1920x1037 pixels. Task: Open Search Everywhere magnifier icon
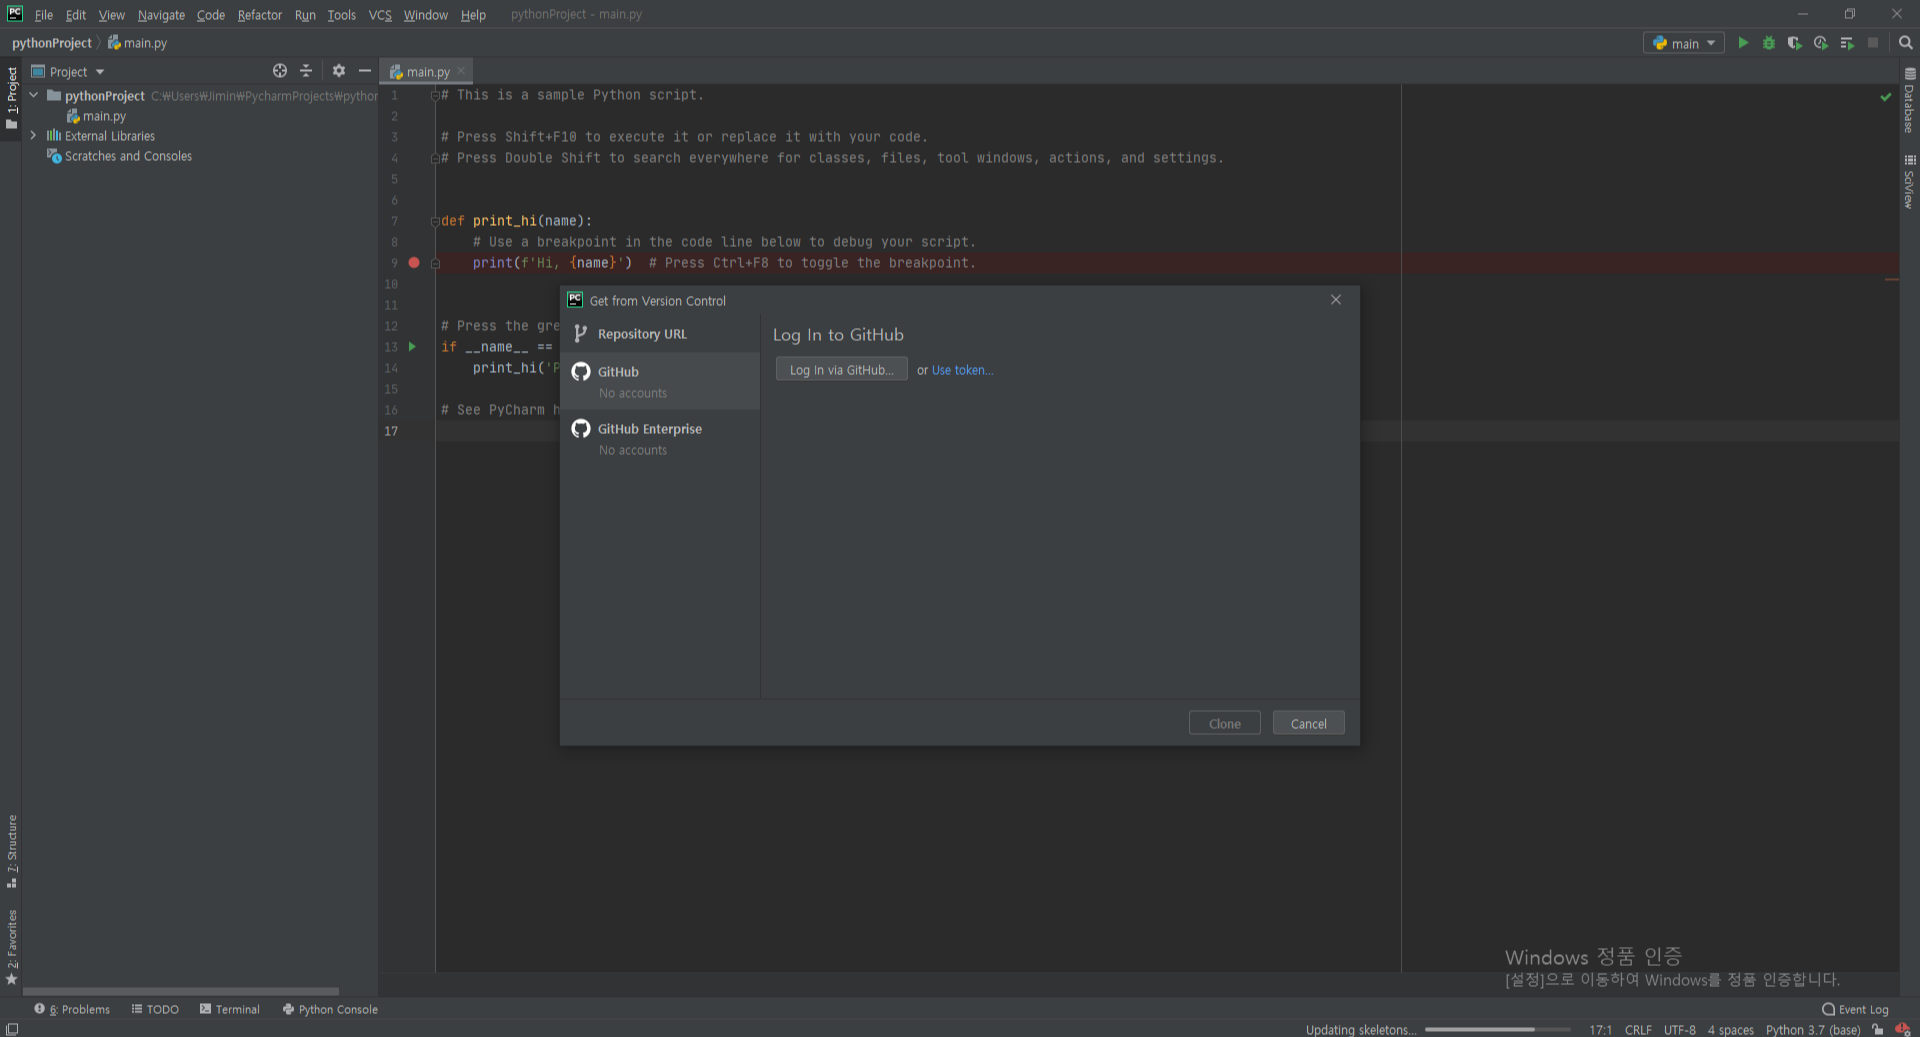point(1905,43)
